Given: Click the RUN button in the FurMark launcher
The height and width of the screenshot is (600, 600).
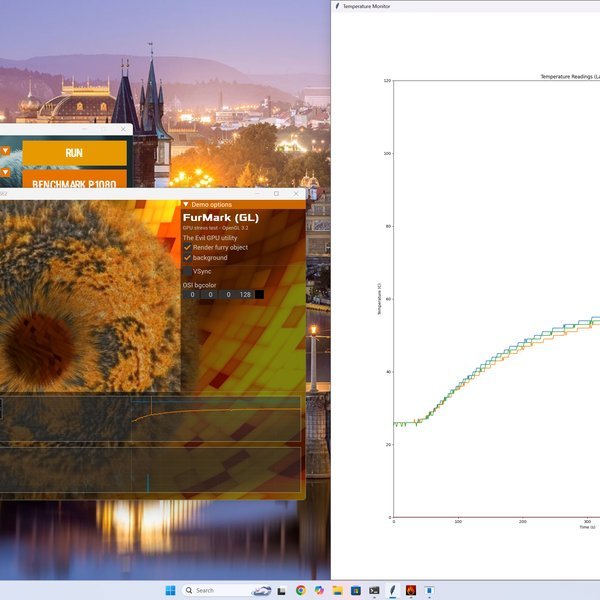Looking at the screenshot, I should tap(74, 153).
